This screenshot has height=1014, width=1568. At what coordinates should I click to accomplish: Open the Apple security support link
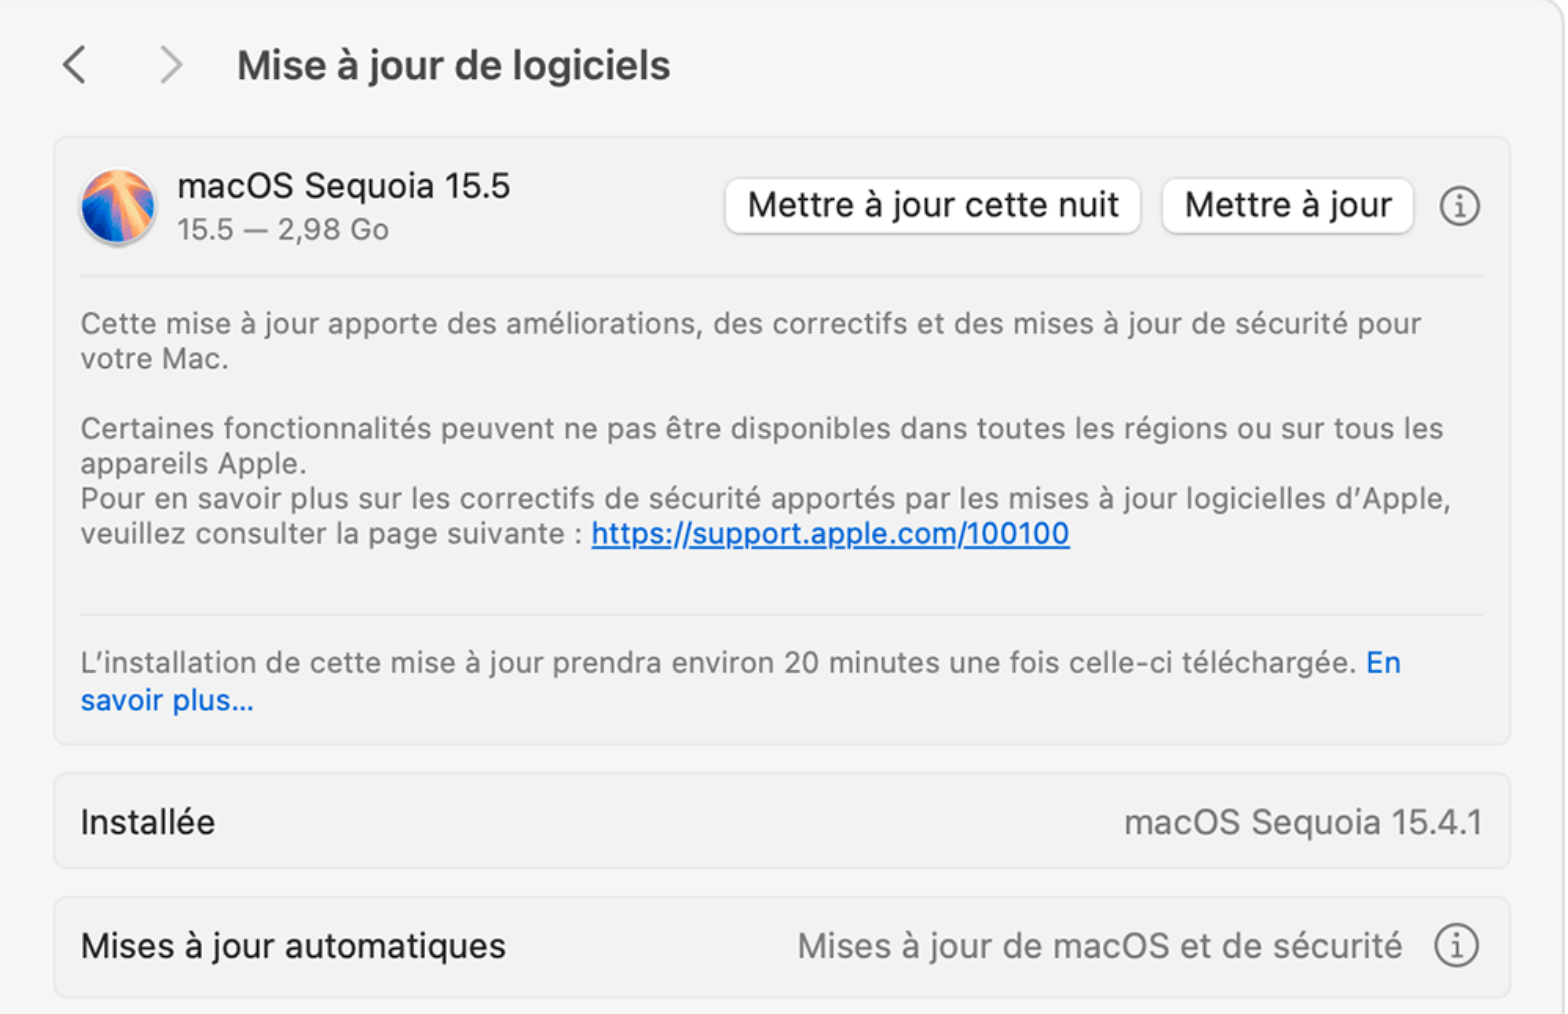click(x=830, y=534)
